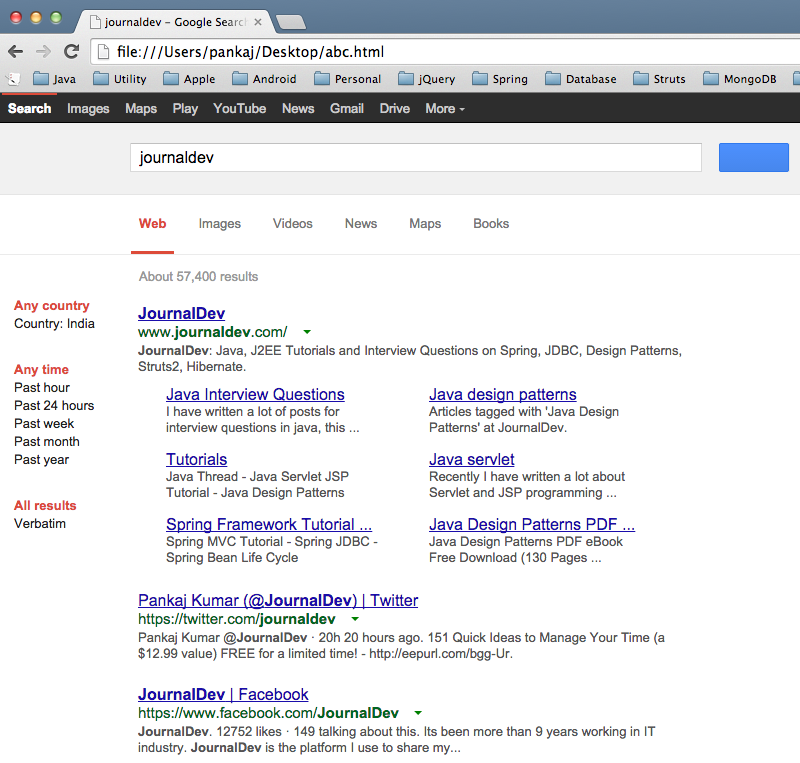Open the Java bookmarks folder

pos(55,78)
